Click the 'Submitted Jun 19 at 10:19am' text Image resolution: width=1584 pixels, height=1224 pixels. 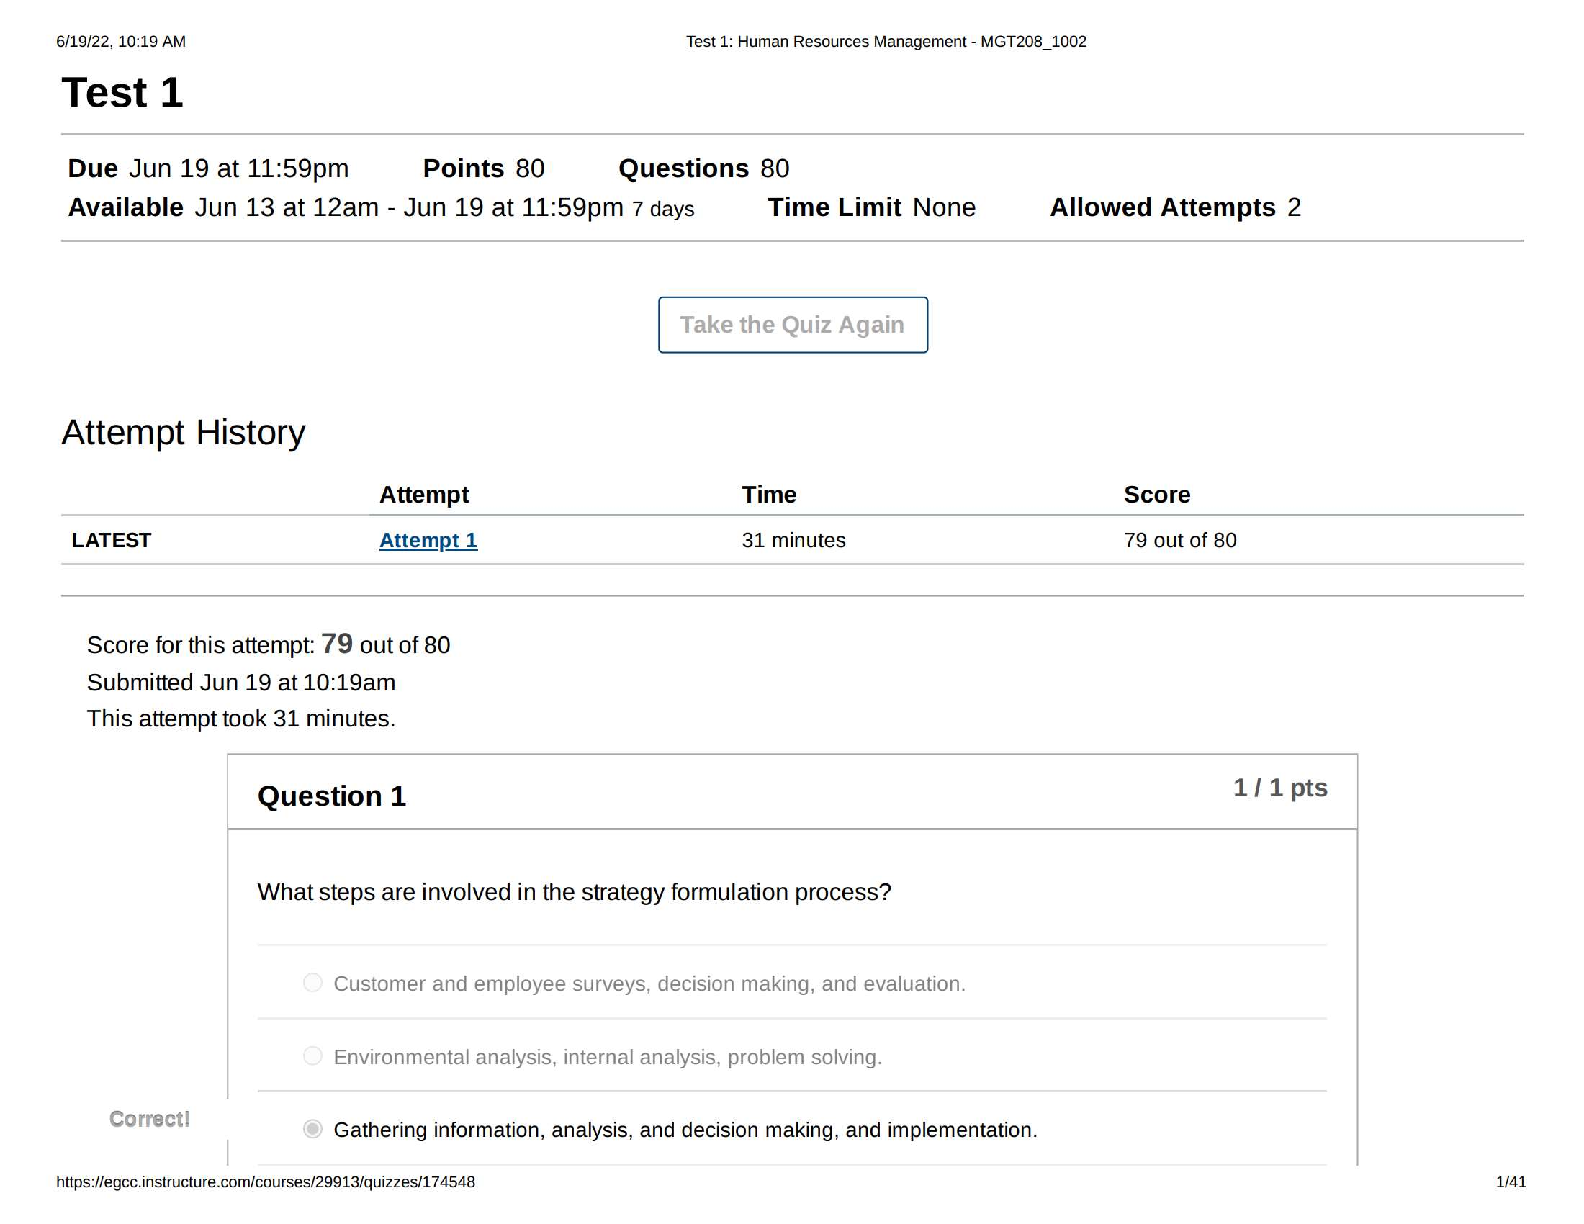click(241, 682)
